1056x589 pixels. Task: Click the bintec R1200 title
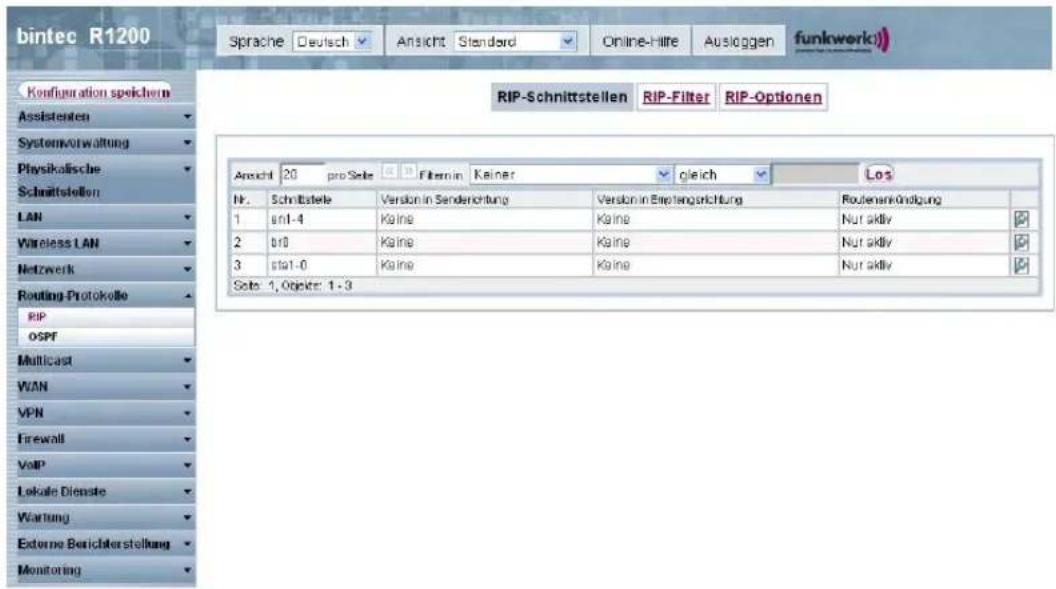pos(83,36)
